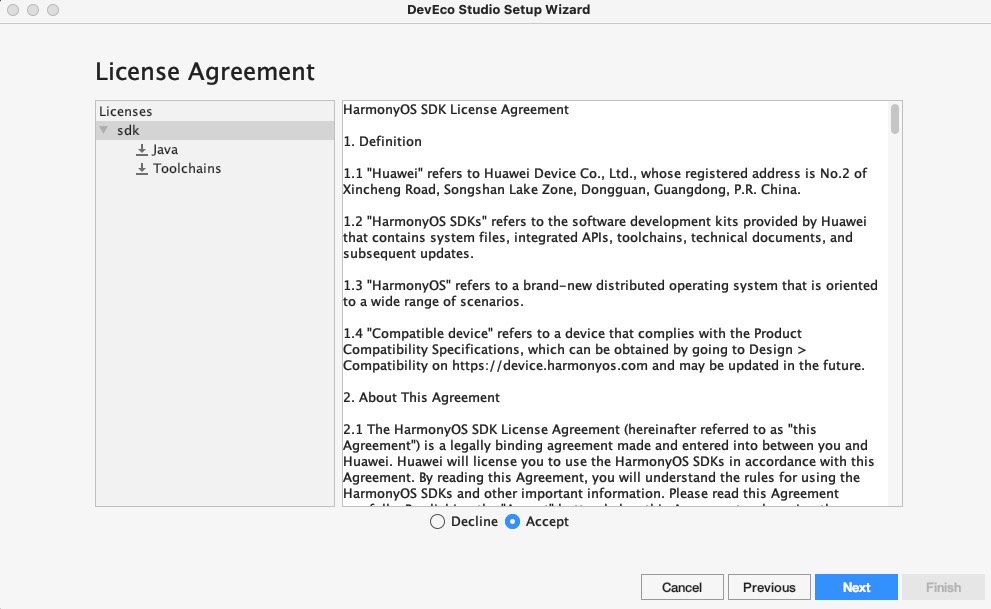Click the disabled Finish button

point(944,587)
